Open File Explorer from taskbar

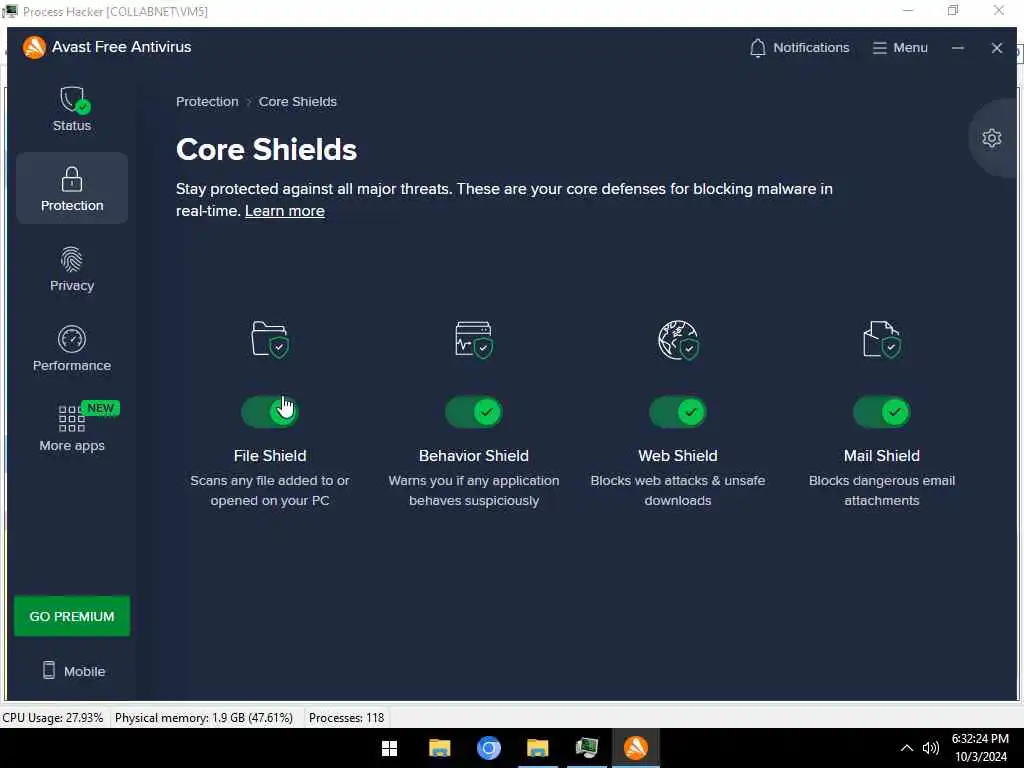(x=440, y=748)
